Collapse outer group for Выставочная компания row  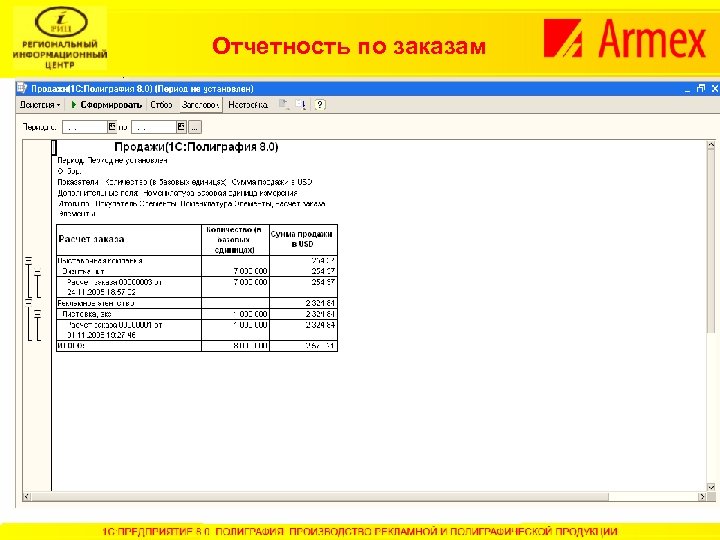coord(28,260)
